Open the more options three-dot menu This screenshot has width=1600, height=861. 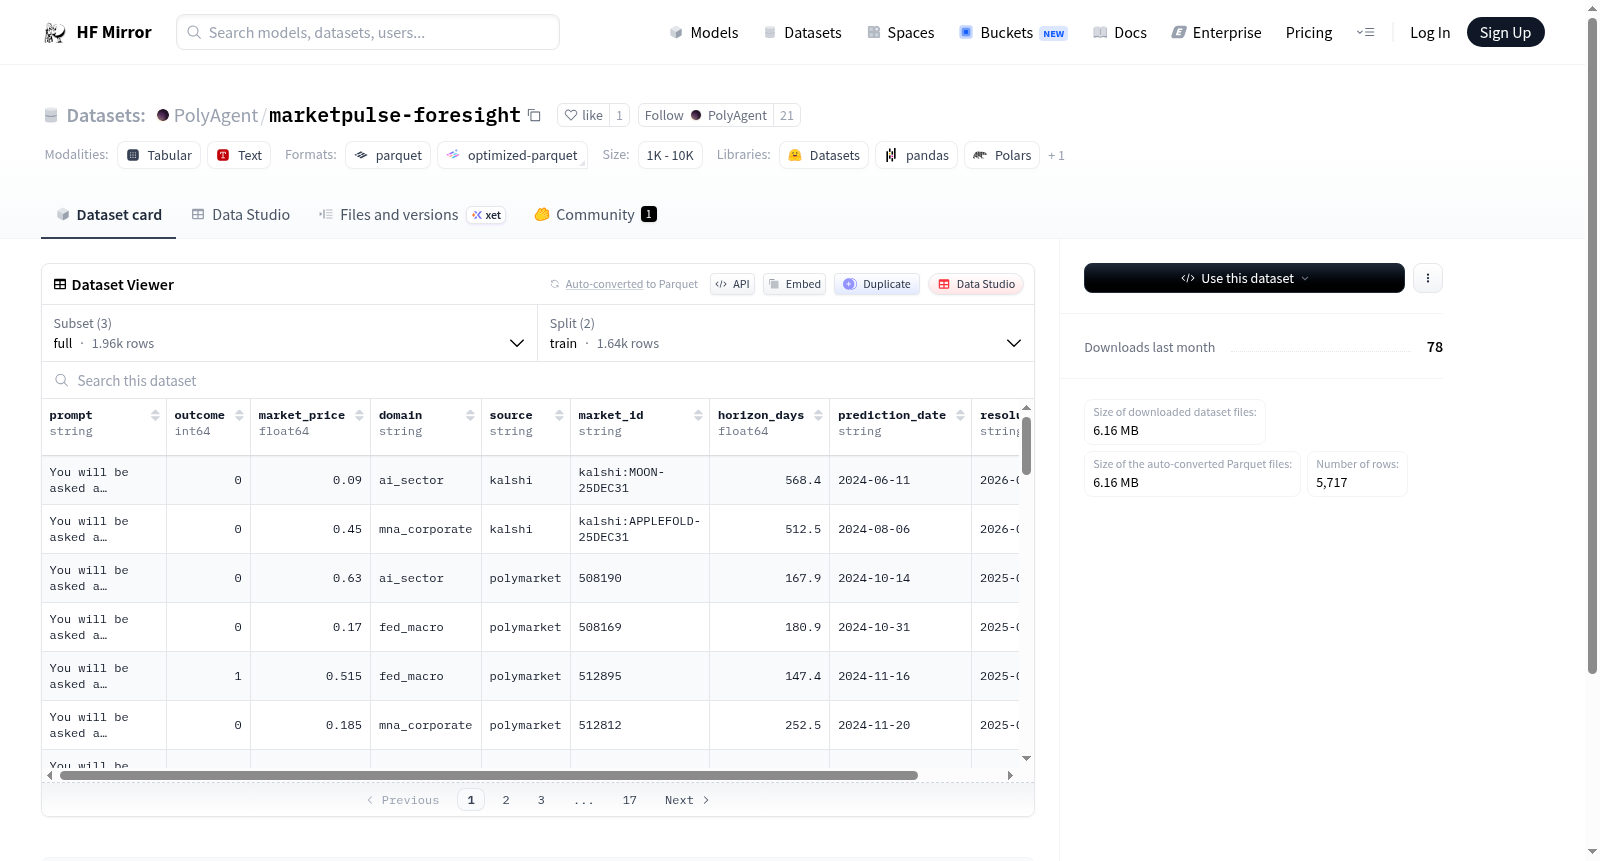[x=1428, y=278]
